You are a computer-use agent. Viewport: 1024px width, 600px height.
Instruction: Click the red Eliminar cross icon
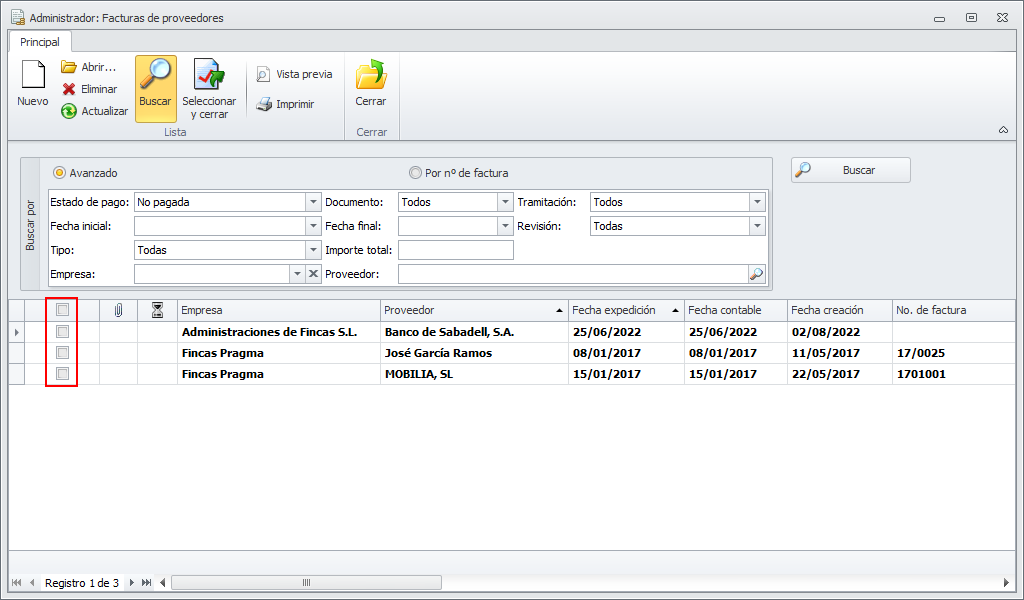[69, 89]
